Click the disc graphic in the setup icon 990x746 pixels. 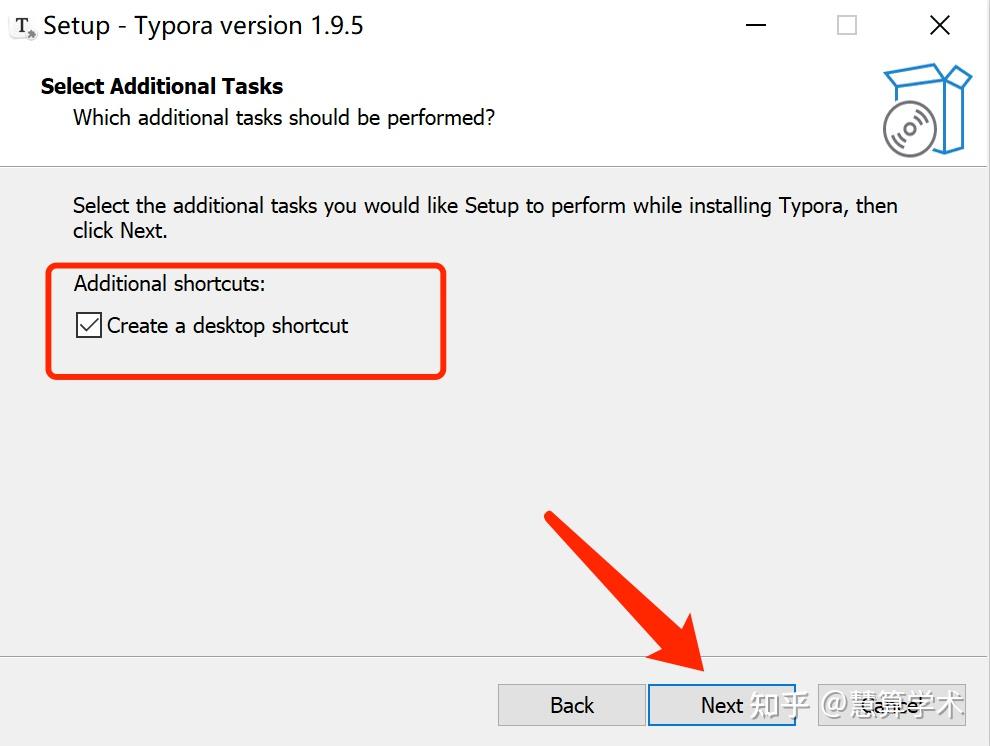click(909, 129)
